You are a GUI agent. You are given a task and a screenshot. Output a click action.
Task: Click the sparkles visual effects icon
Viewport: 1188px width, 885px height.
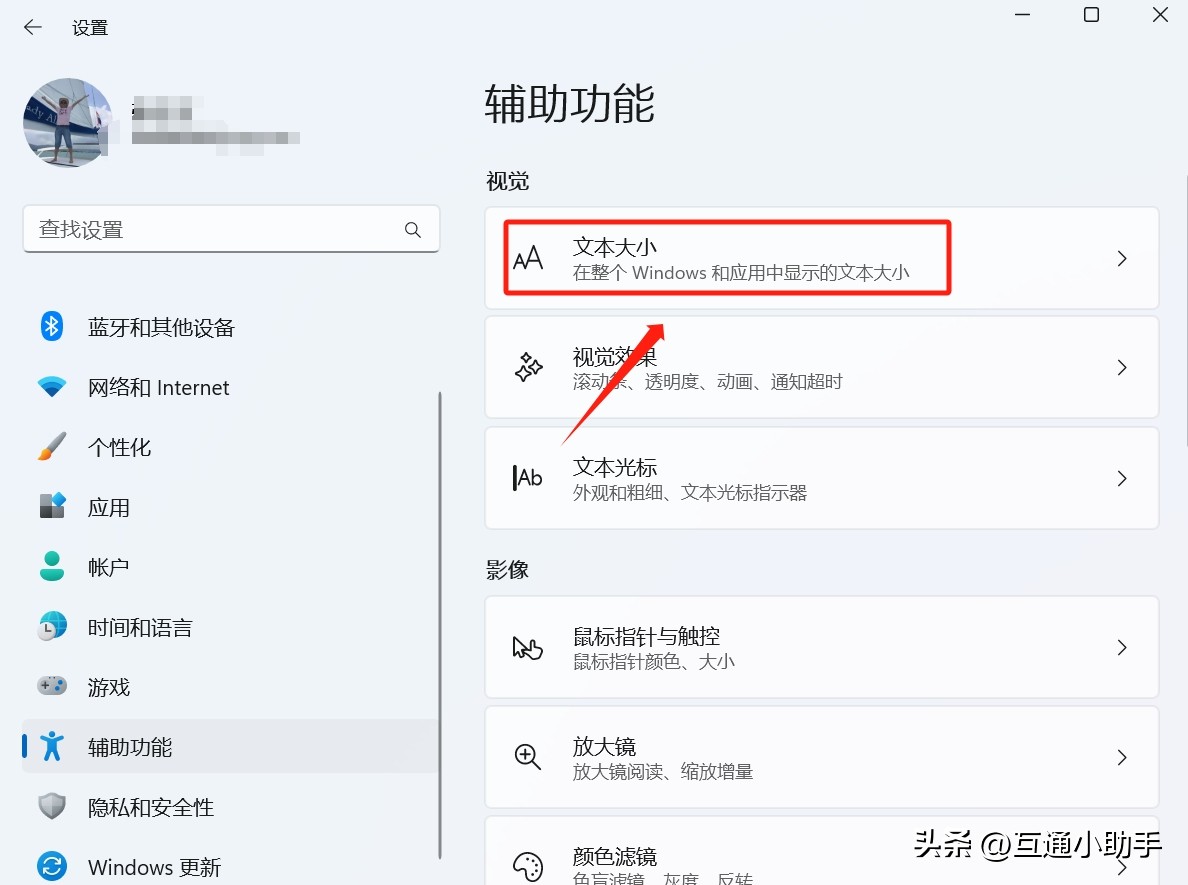click(528, 367)
